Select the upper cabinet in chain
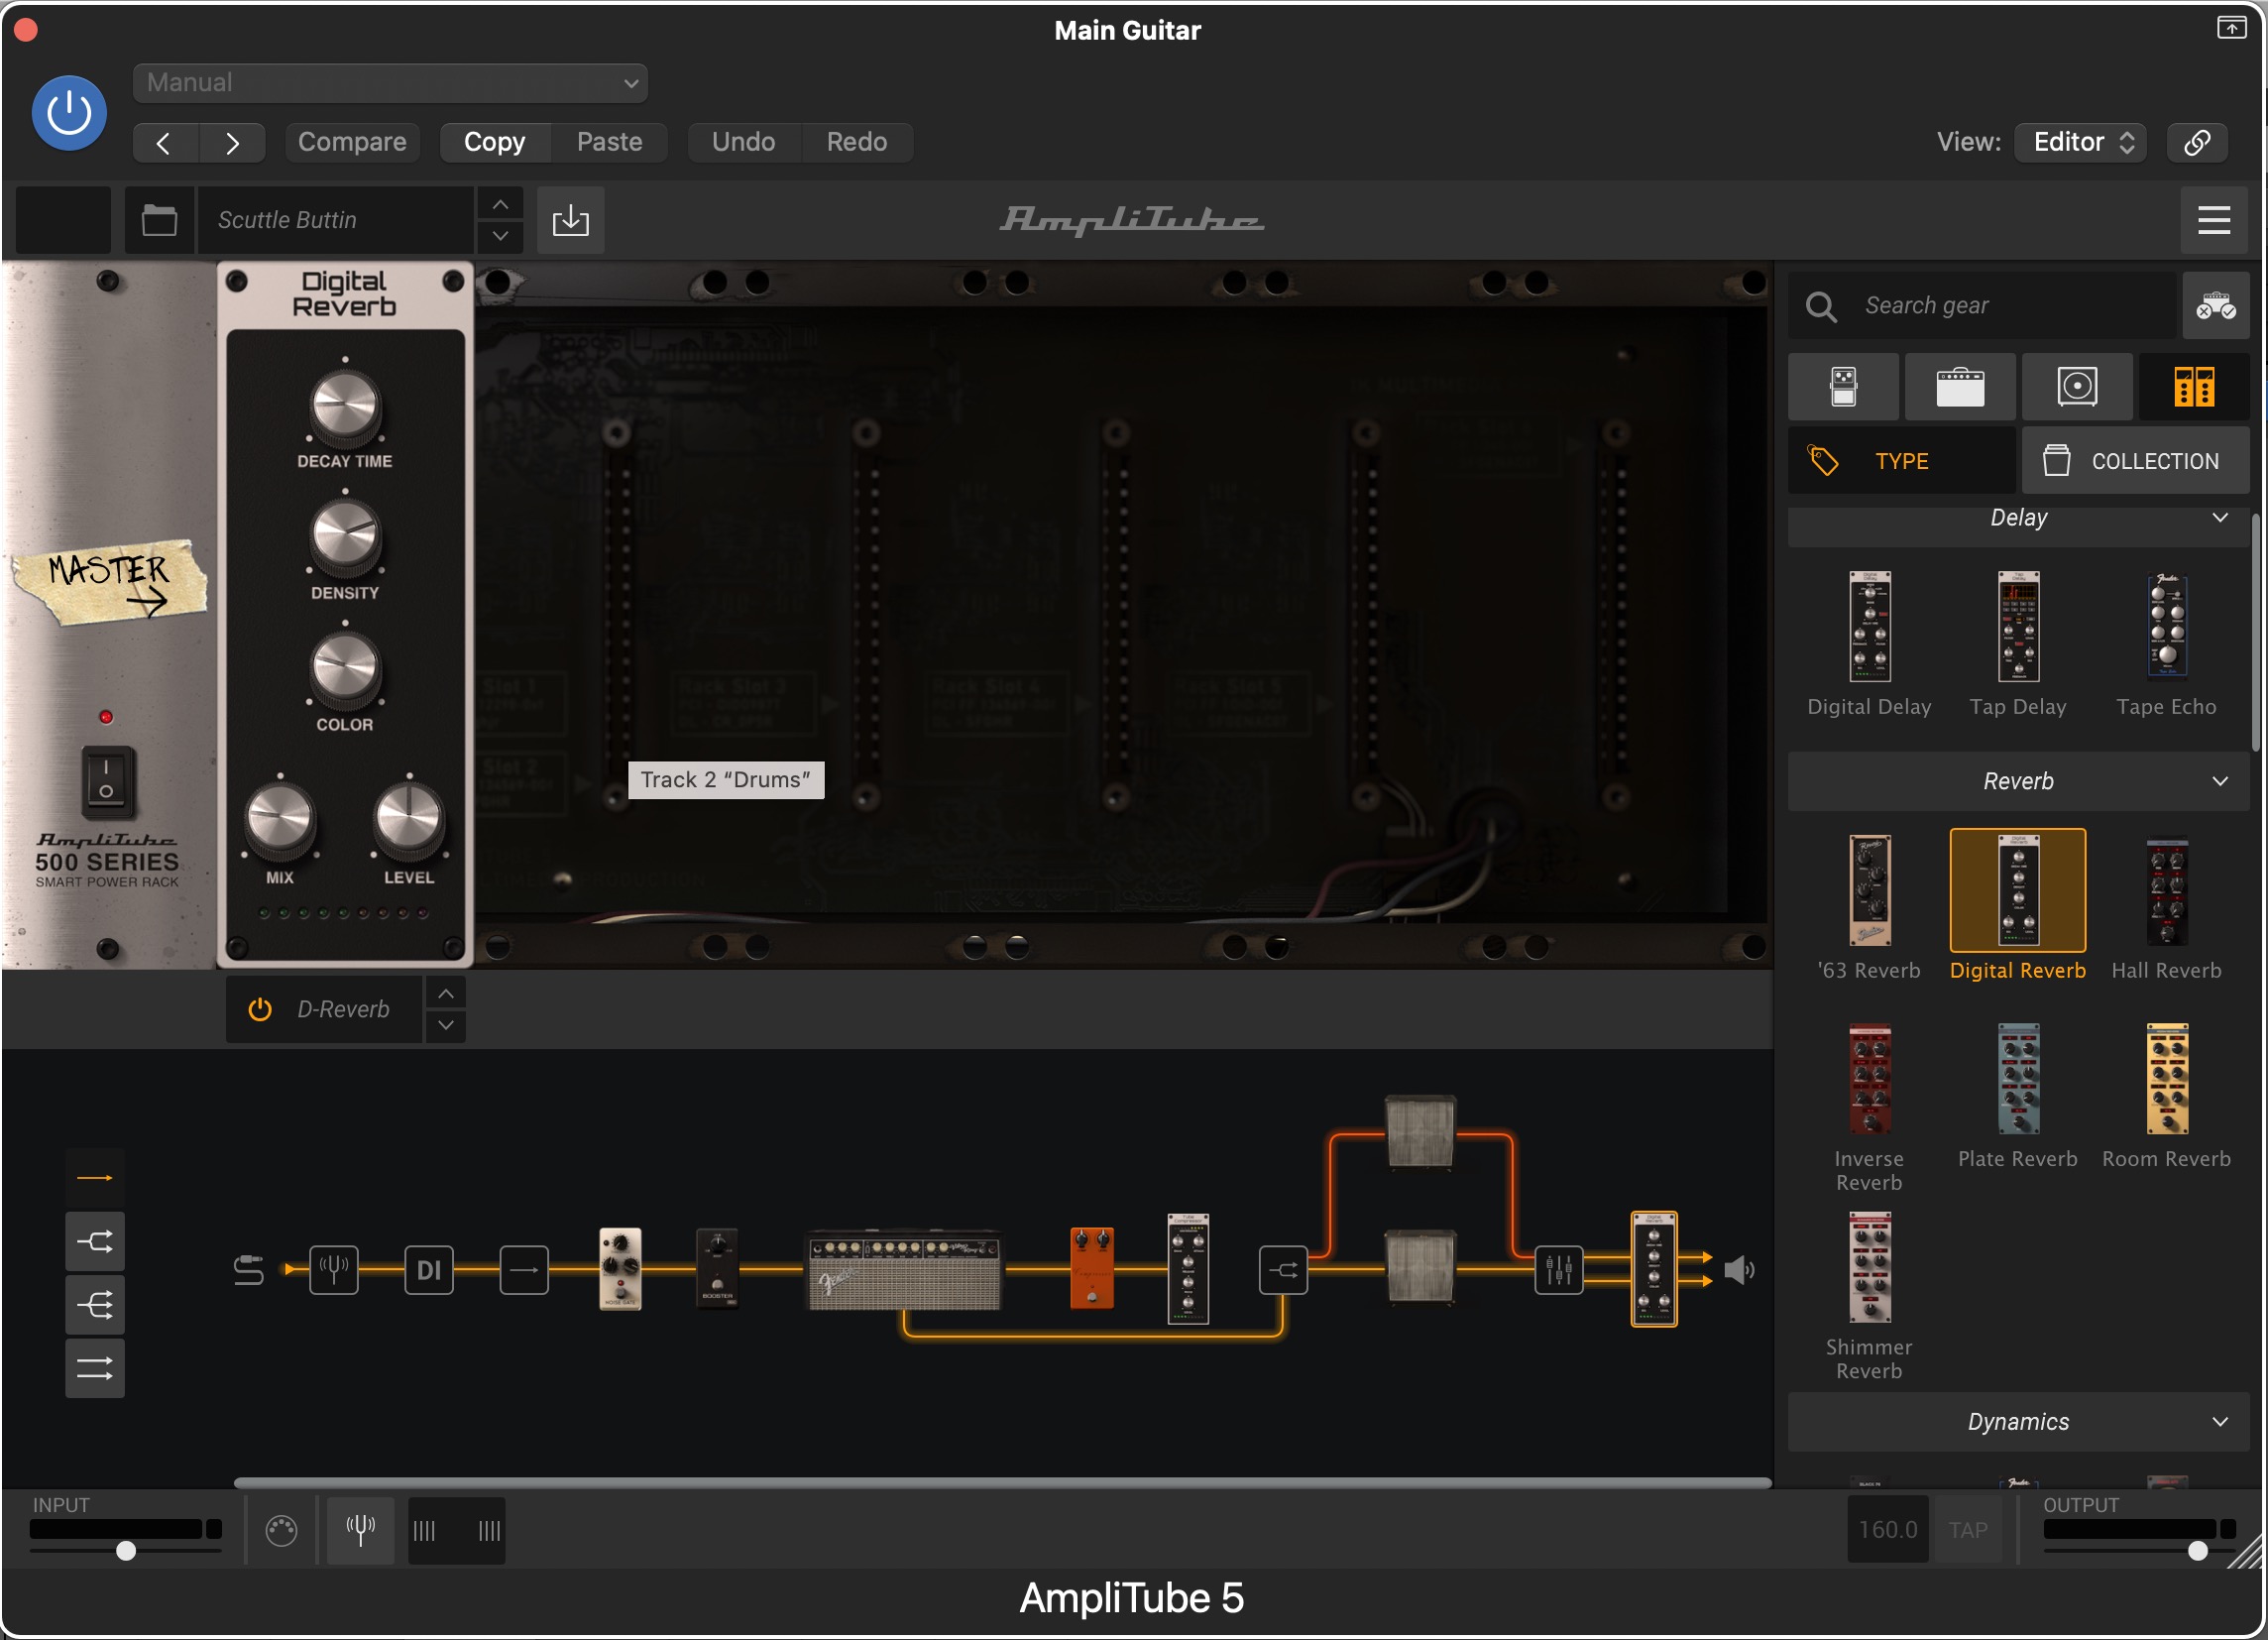This screenshot has width=2268, height=1640. pyautogui.click(x=1420, y=1133)
